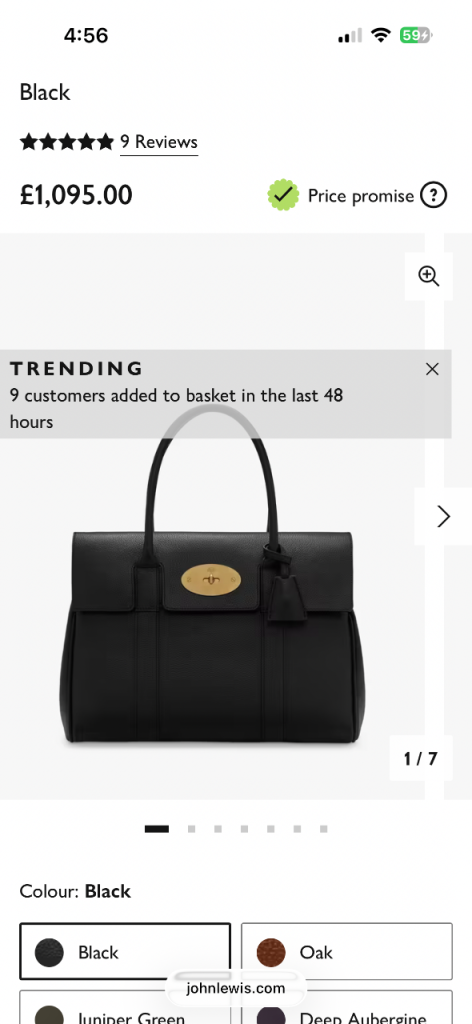Jump to the fourth image pagination dot
The image size is (472, 1024).
(244, 829)
